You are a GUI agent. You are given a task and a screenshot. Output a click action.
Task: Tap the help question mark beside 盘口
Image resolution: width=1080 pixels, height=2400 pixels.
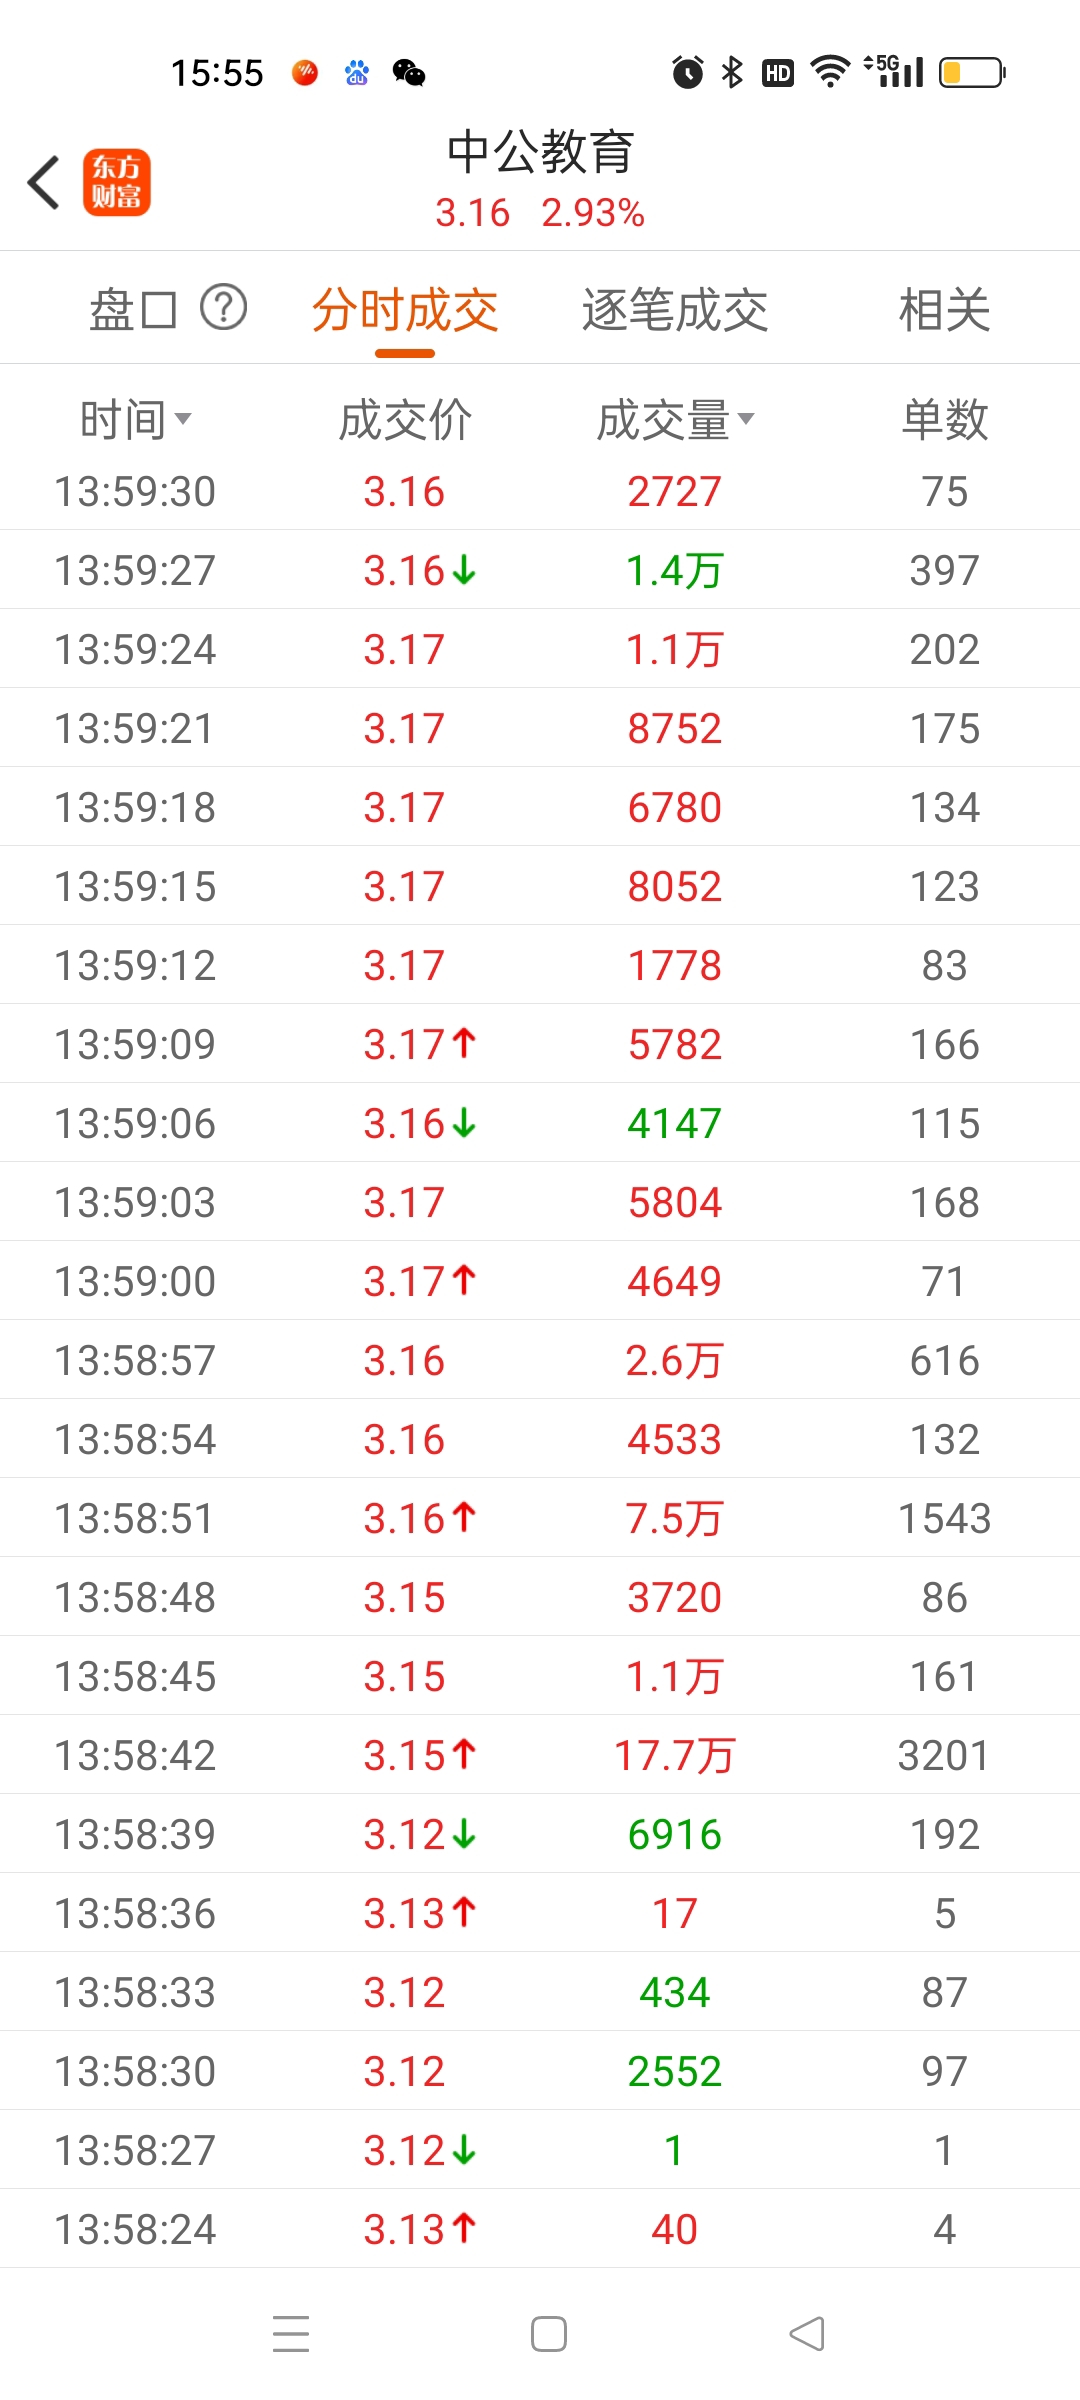224,307
